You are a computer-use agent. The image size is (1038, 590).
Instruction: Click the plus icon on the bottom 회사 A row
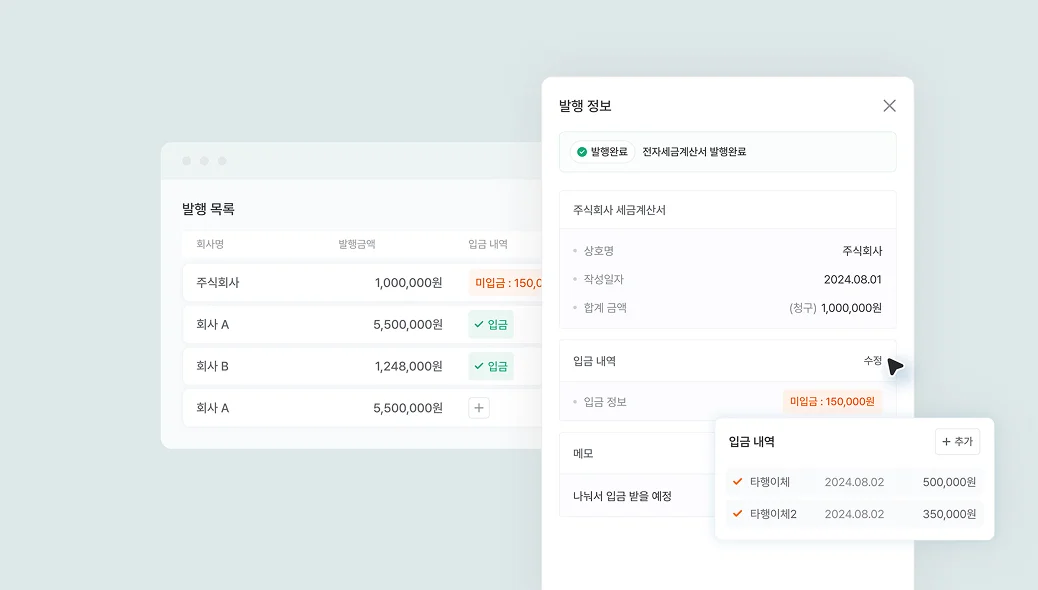479,407
